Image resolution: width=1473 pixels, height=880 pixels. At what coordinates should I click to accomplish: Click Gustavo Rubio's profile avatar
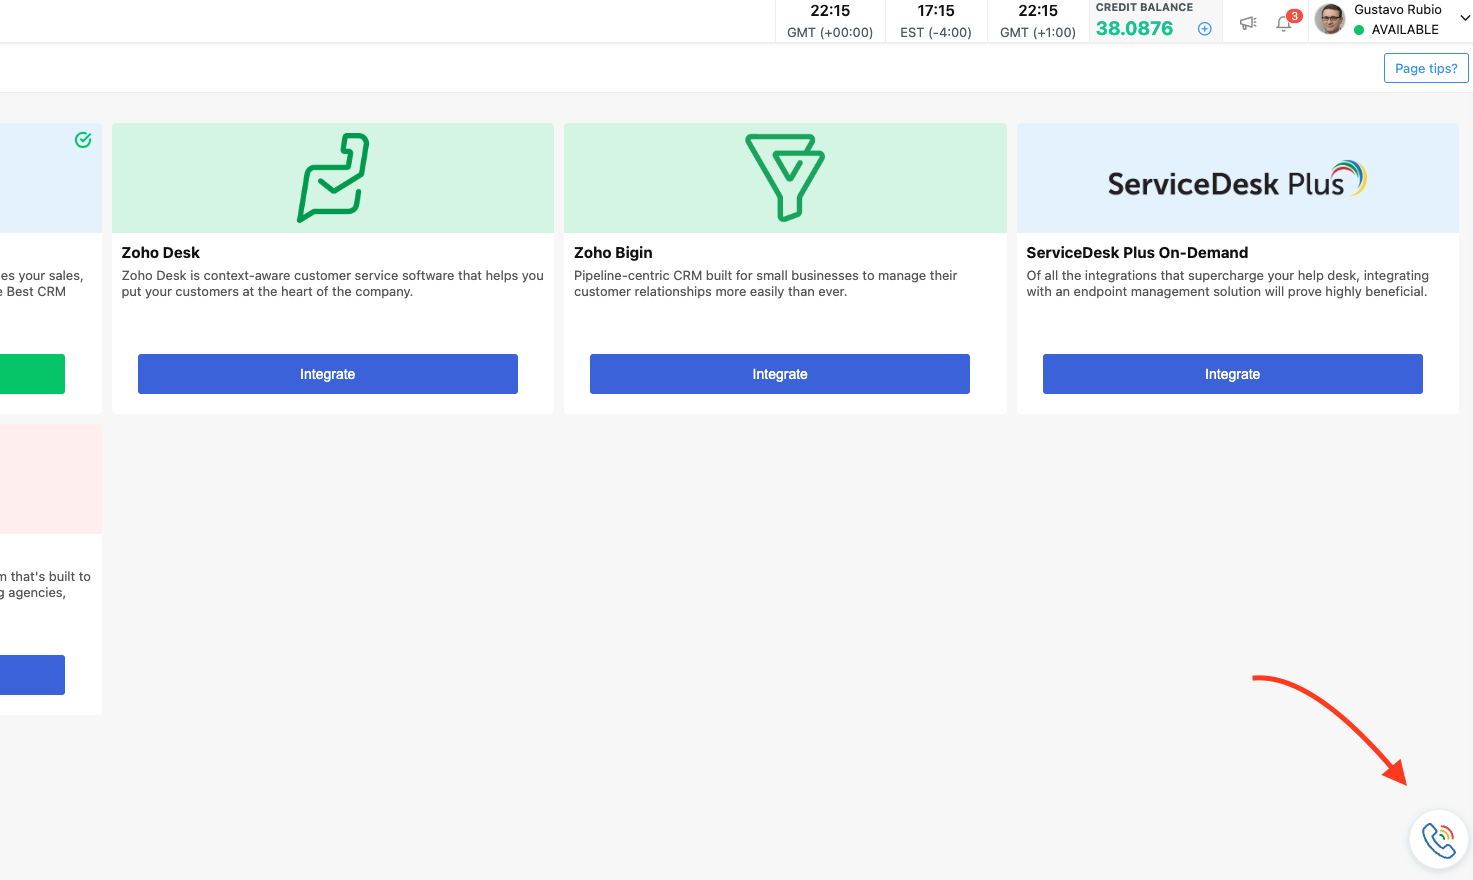click(1330, 19)
